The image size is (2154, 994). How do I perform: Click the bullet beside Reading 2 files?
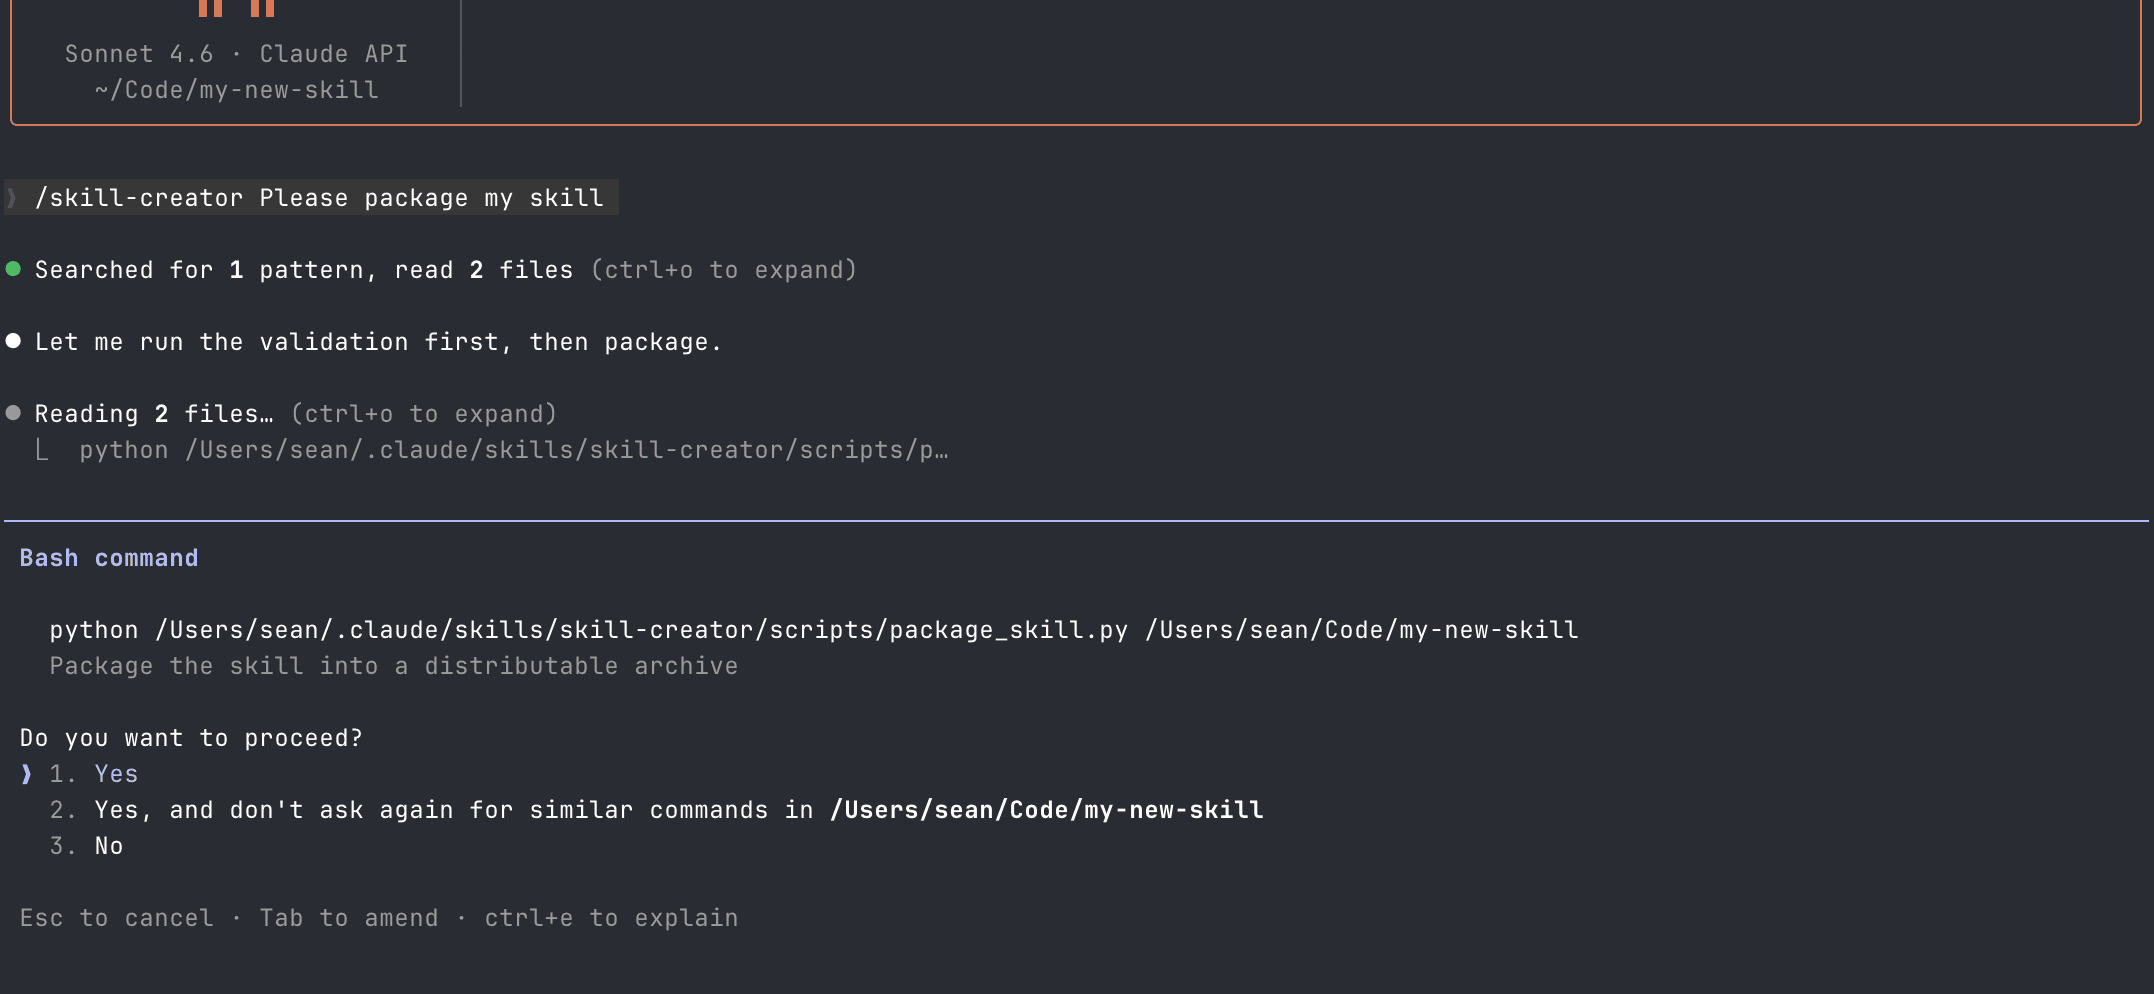tap(14, 413)
